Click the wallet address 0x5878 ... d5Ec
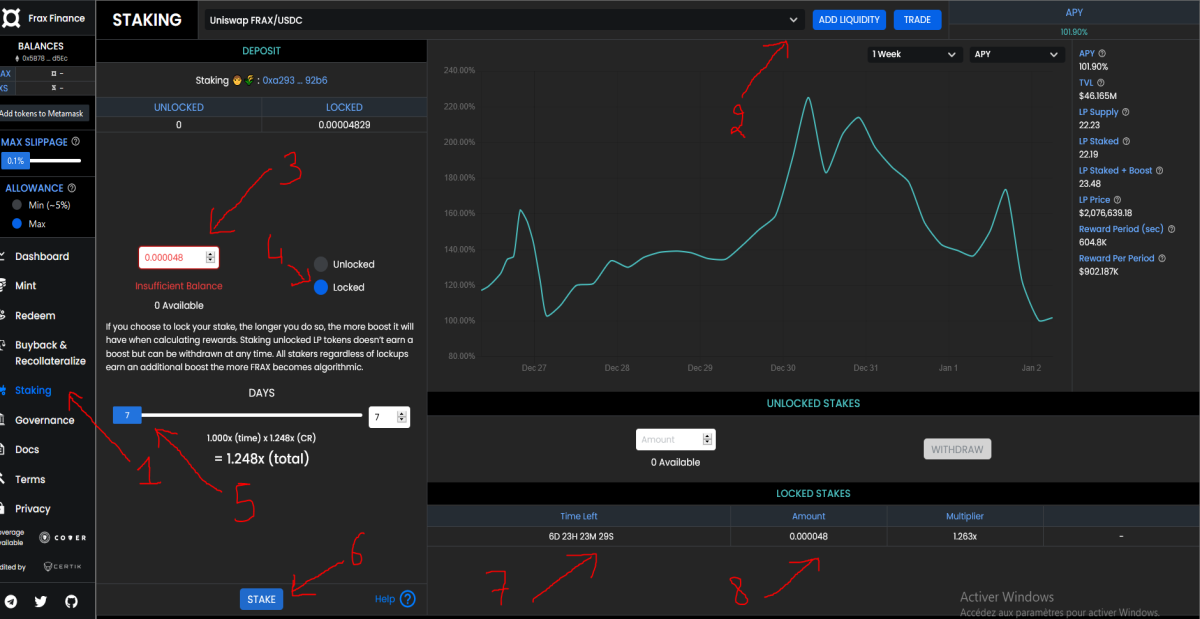The image size is (1200, 619). (x=47, y=58)
